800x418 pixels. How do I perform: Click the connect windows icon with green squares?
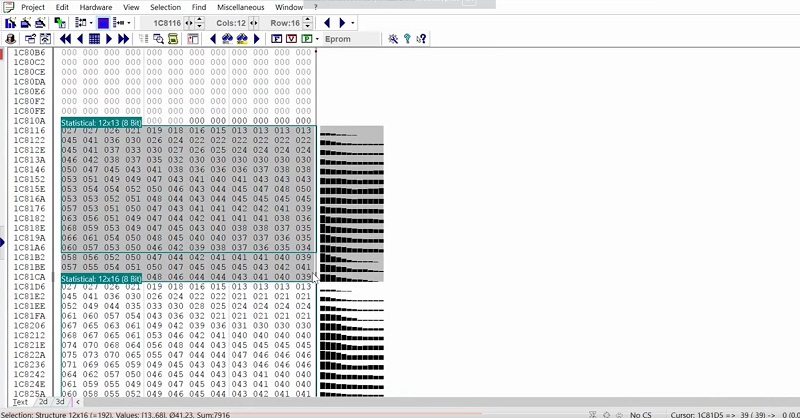[x=60, y=23]
